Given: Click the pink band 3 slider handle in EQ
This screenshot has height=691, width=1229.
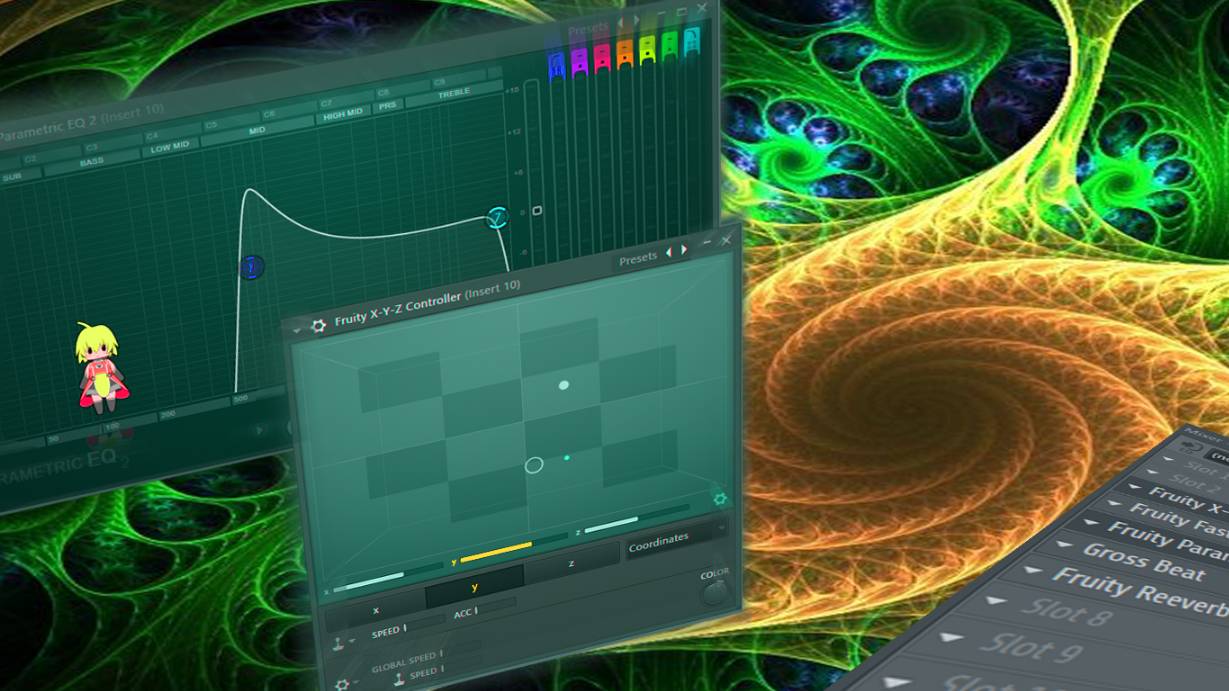Looking at the screenshot, I should (603, 57).
